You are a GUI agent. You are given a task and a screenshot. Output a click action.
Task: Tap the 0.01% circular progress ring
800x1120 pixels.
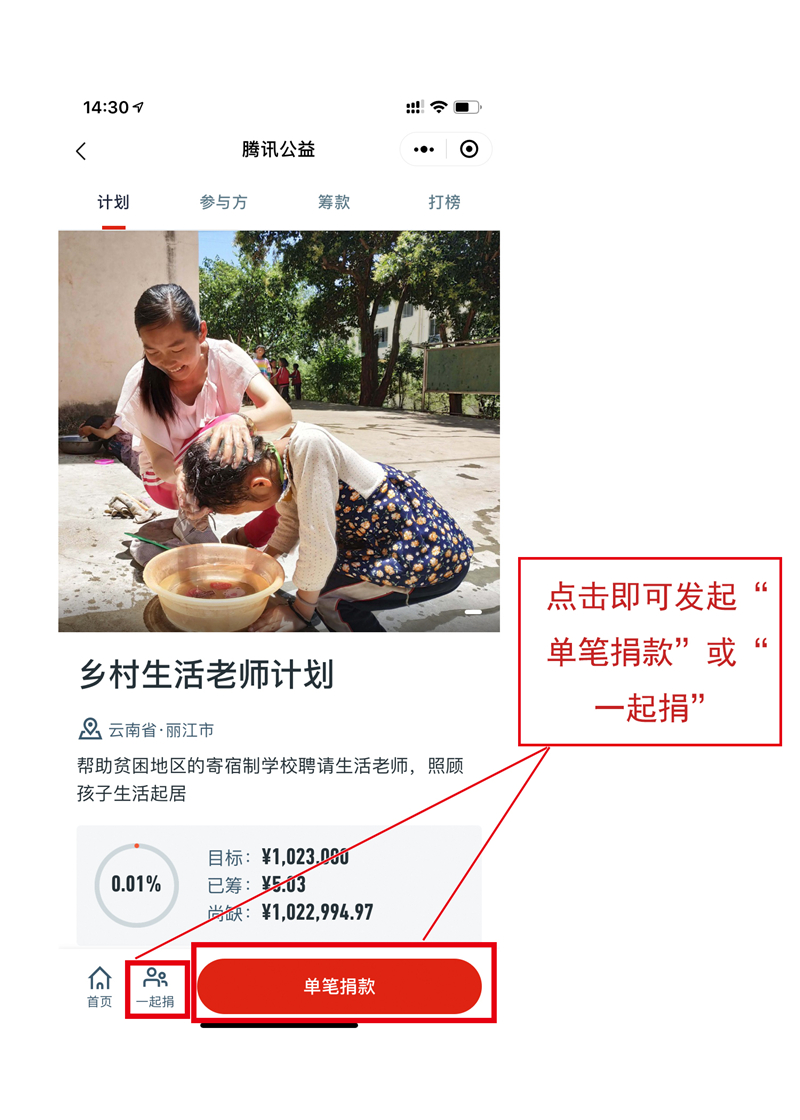136,884
